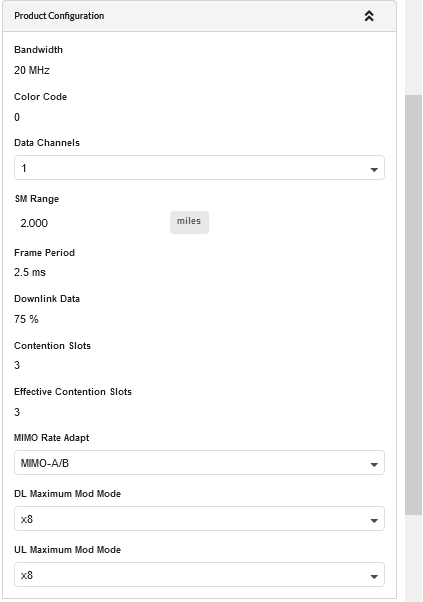
Task: Open the MIMO Rate Adapt dropdown
Action: click(x=199, y=463)
